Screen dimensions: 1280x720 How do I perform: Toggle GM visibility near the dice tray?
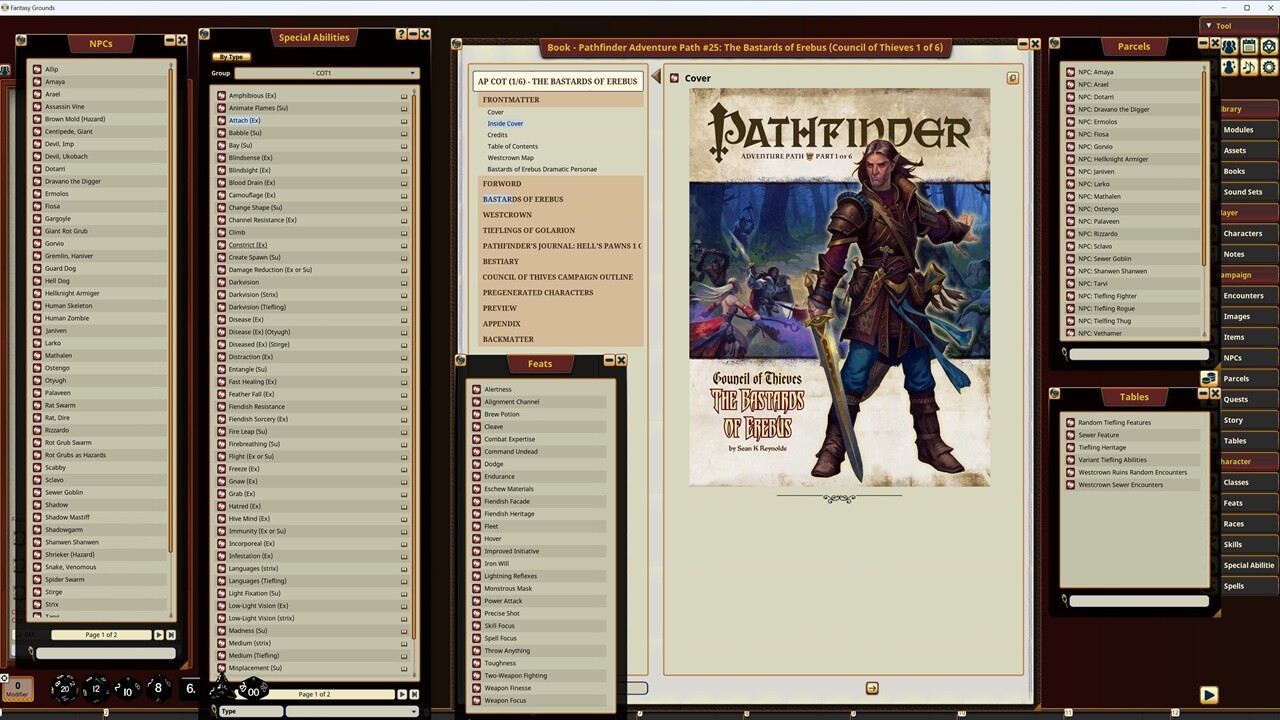pyautogui.click(x=4, y=678)
